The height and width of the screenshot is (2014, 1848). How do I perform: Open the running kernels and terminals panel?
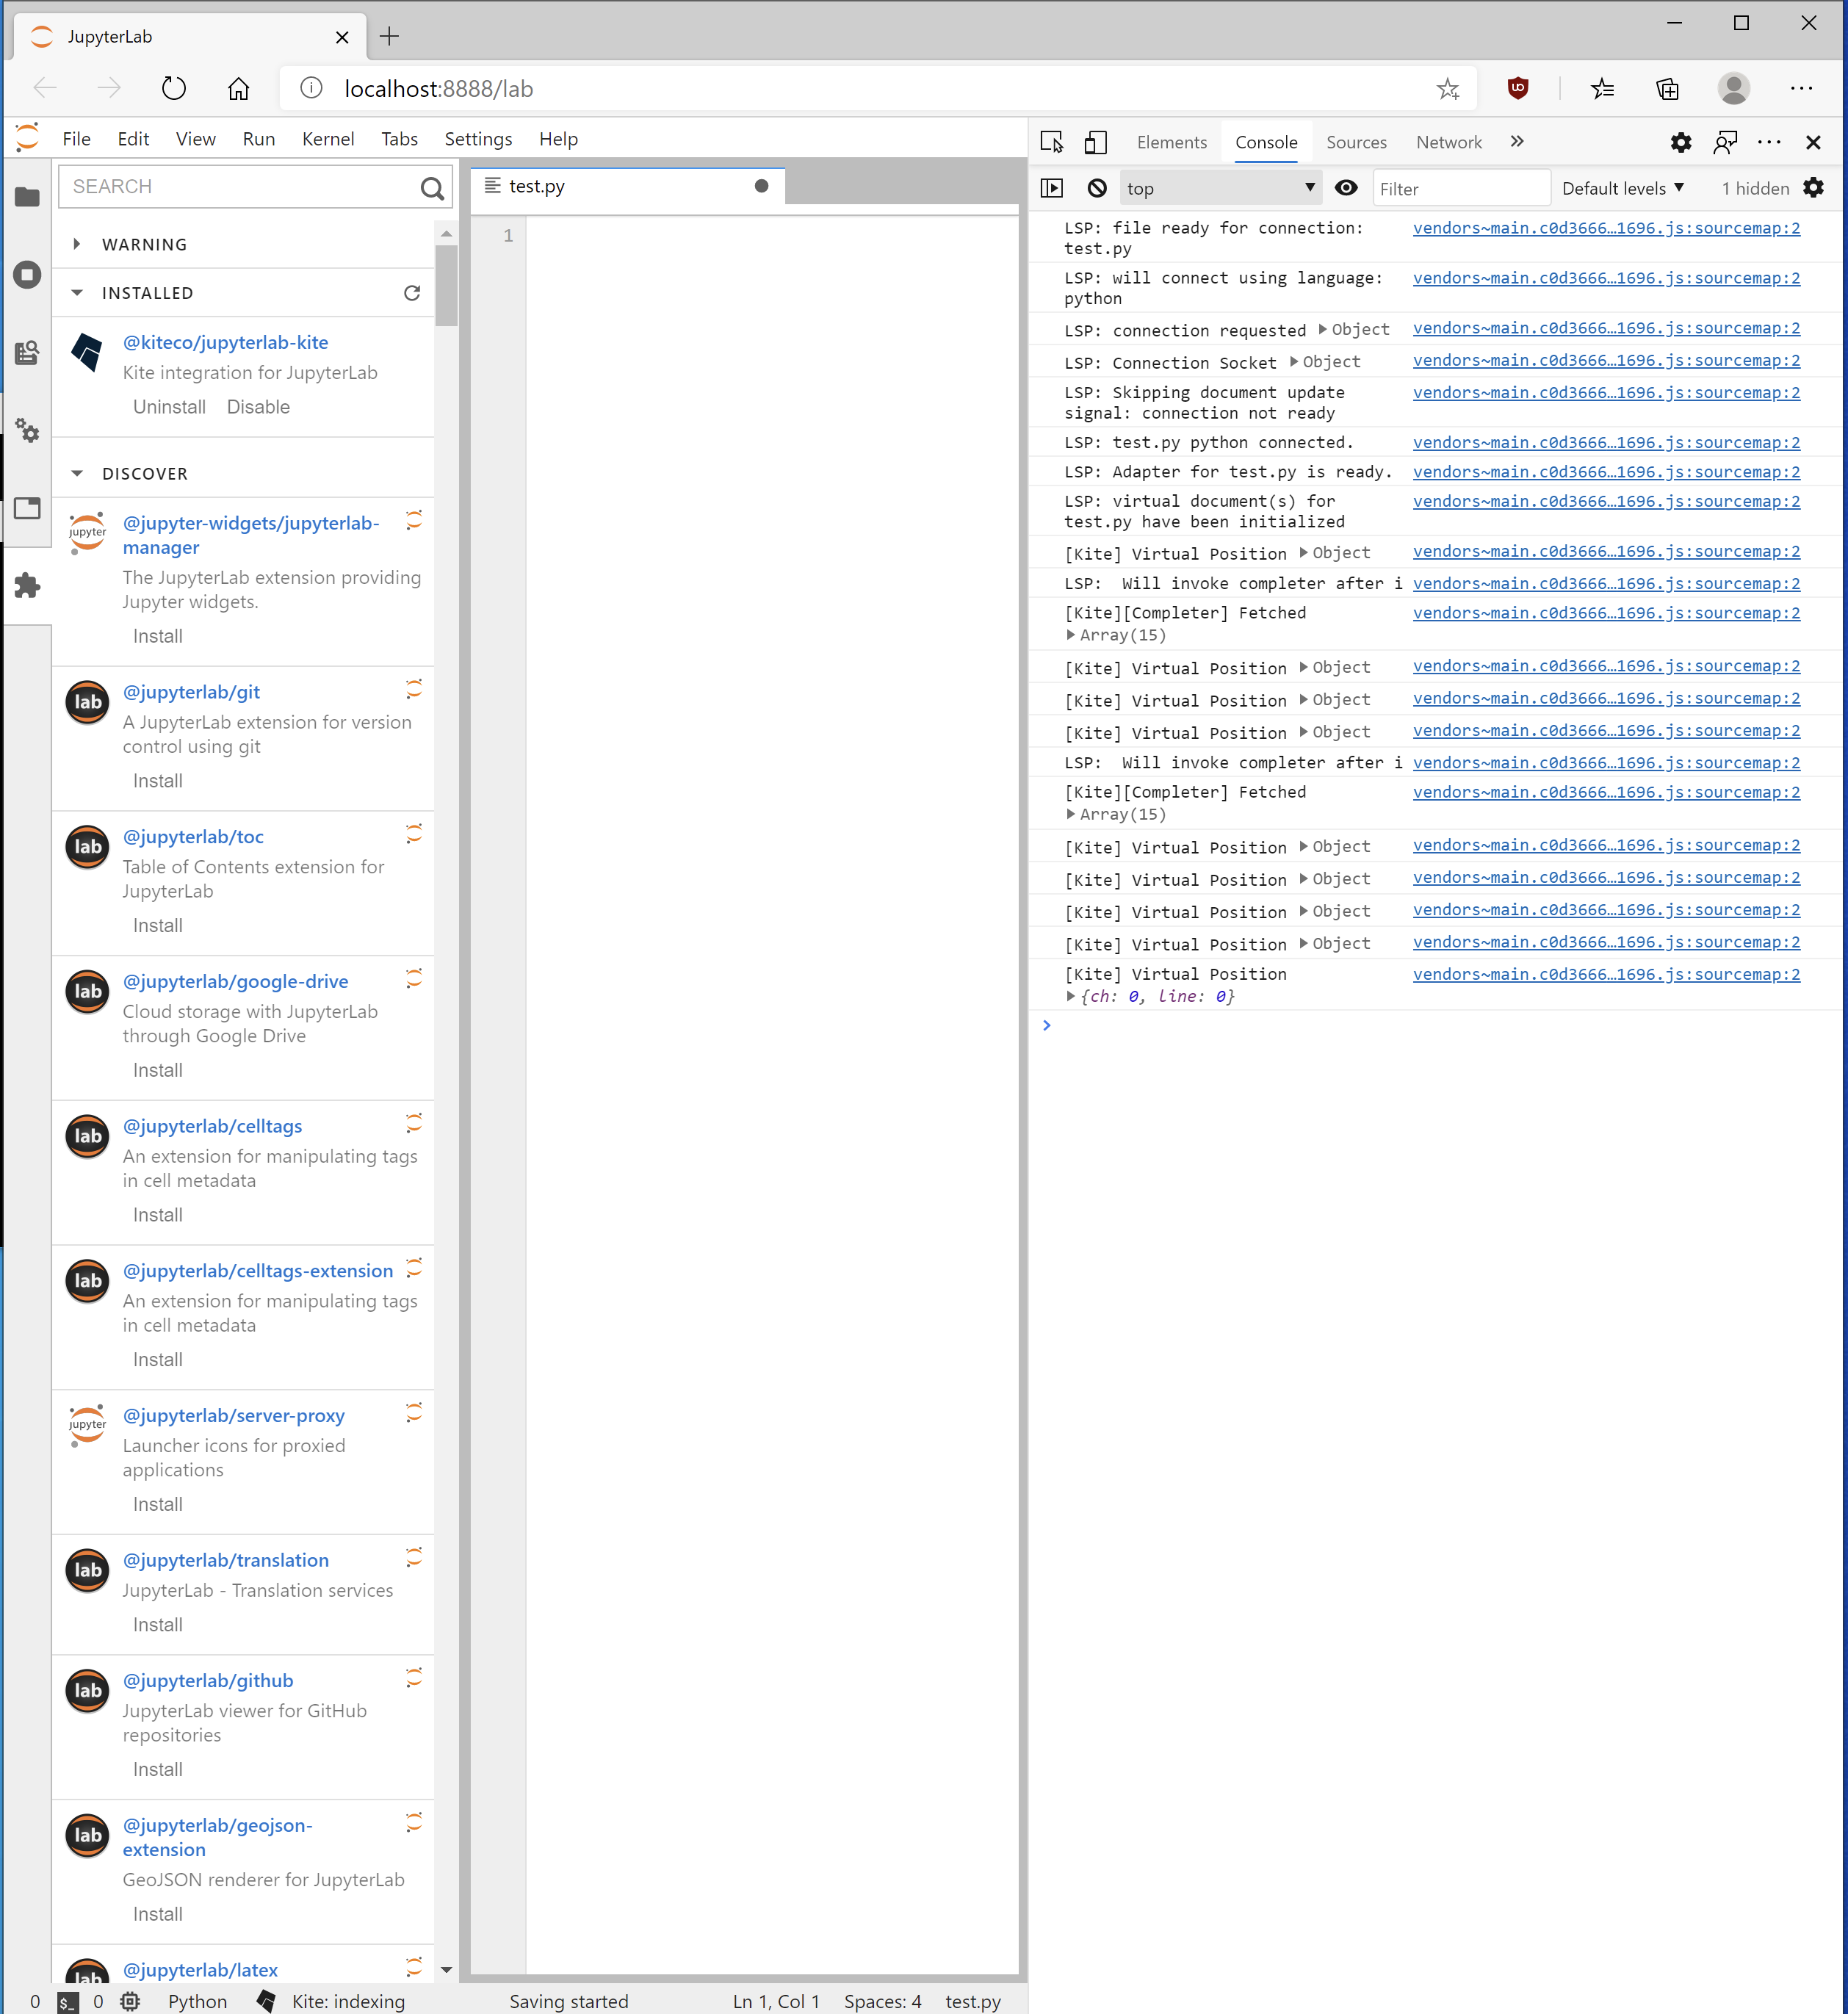[x=27, y=275]
